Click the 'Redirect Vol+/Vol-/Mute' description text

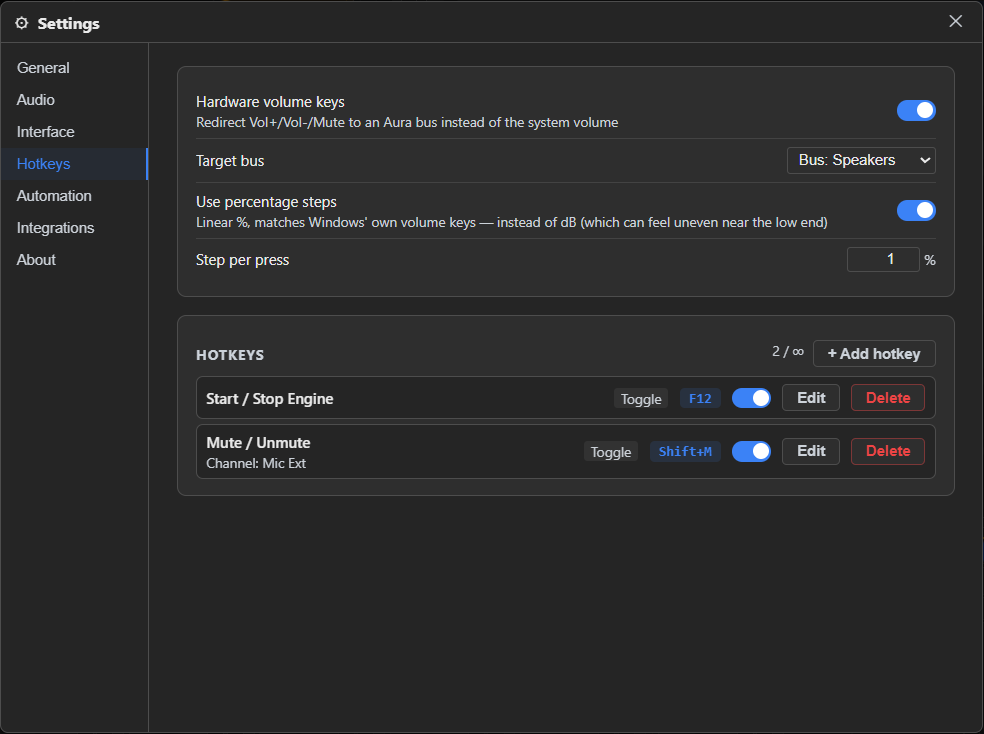[407, 122]
